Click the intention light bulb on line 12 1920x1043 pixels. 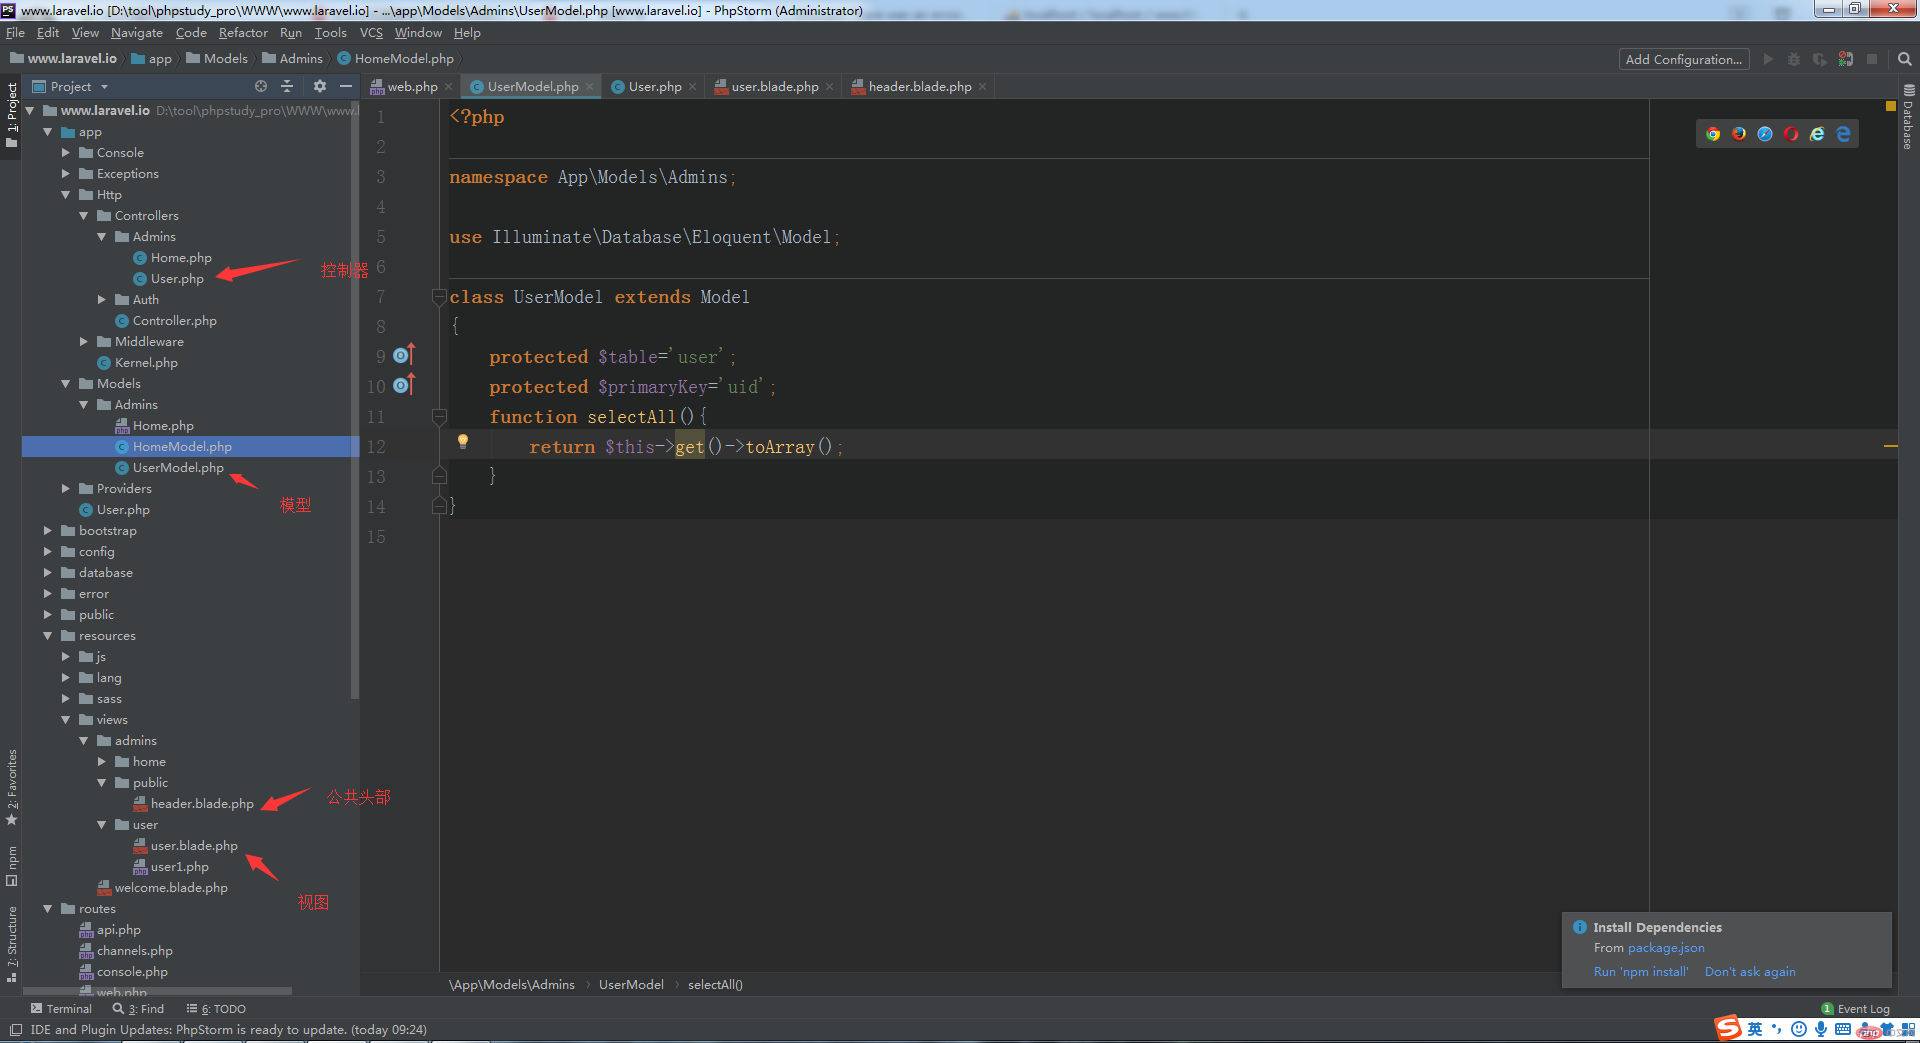click(x=463, y=442)
